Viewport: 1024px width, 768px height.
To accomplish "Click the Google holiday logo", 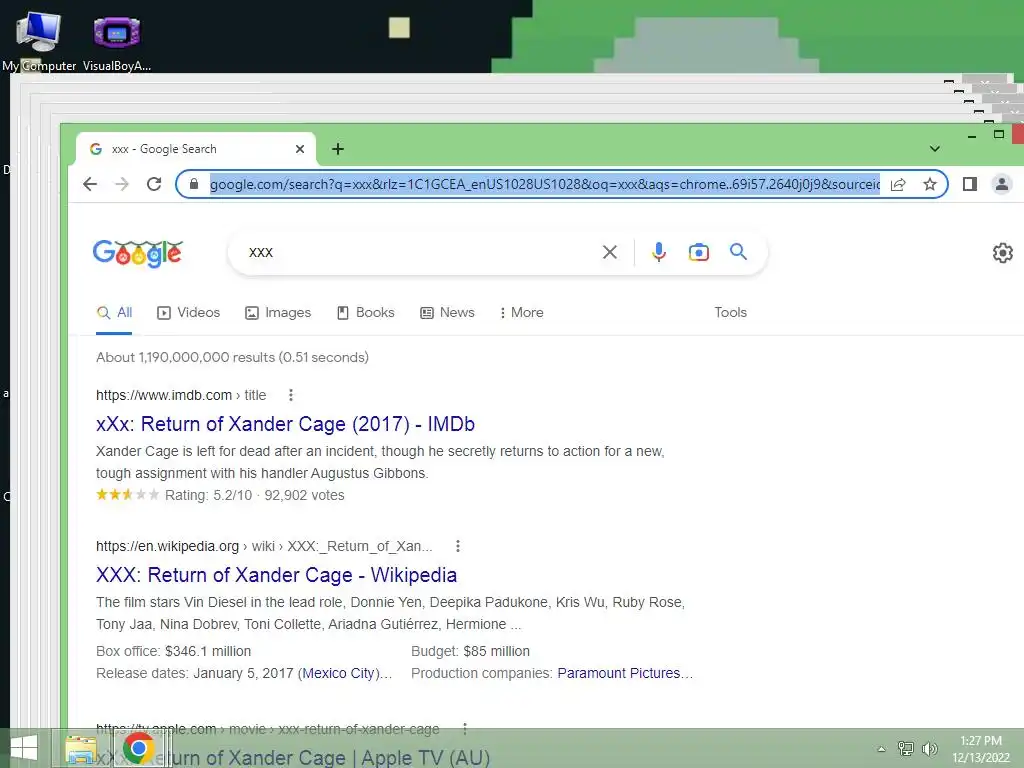I will (x=138, y=253).
